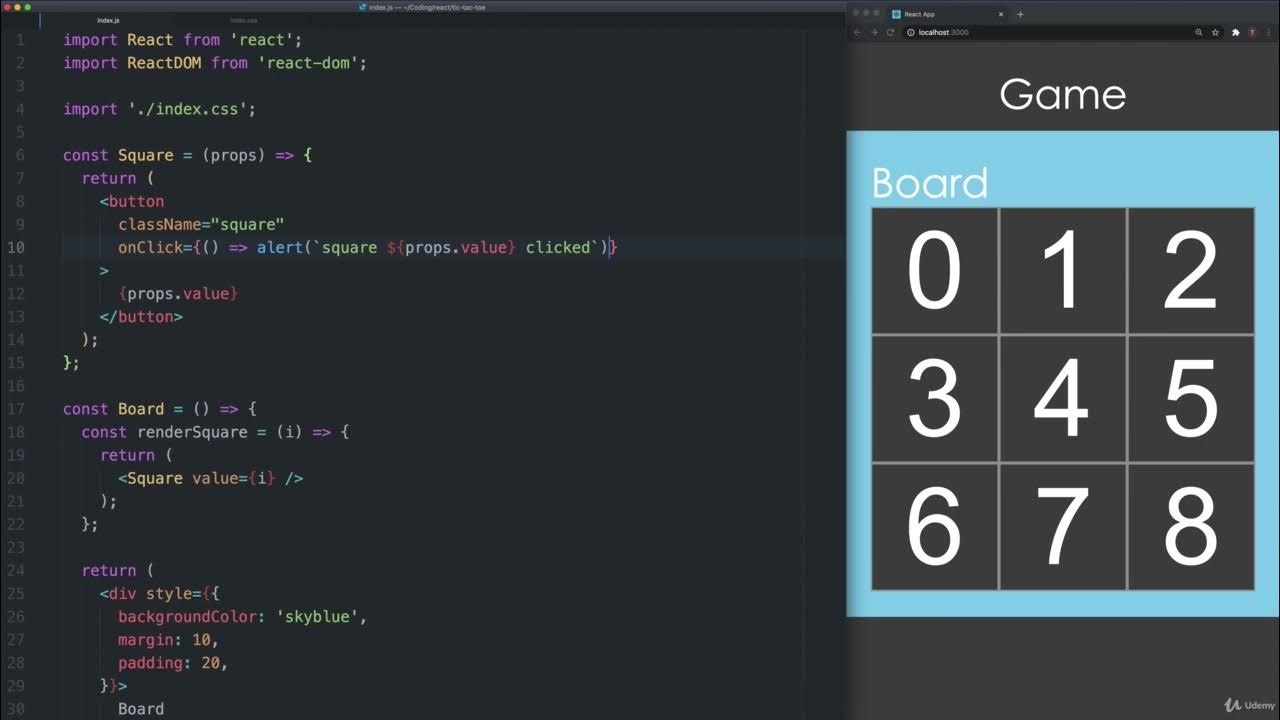The image size is (1280, 720).
Task: Click line number 24 in gutter
Action: click(16, 570)
